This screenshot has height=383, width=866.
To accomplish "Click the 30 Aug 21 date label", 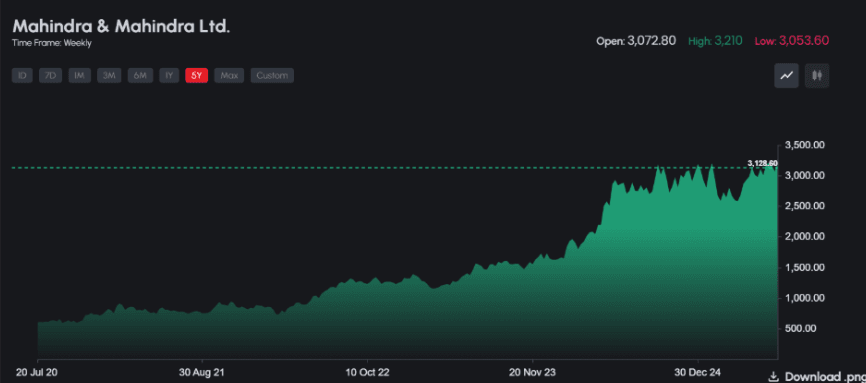I will (202, 371).
